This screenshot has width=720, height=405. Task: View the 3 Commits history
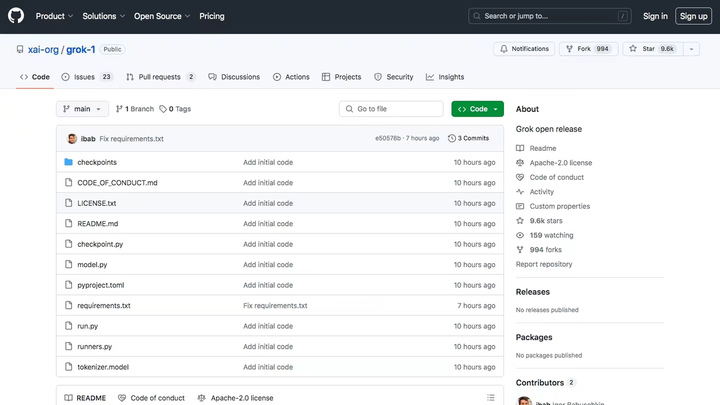[468, 138]
